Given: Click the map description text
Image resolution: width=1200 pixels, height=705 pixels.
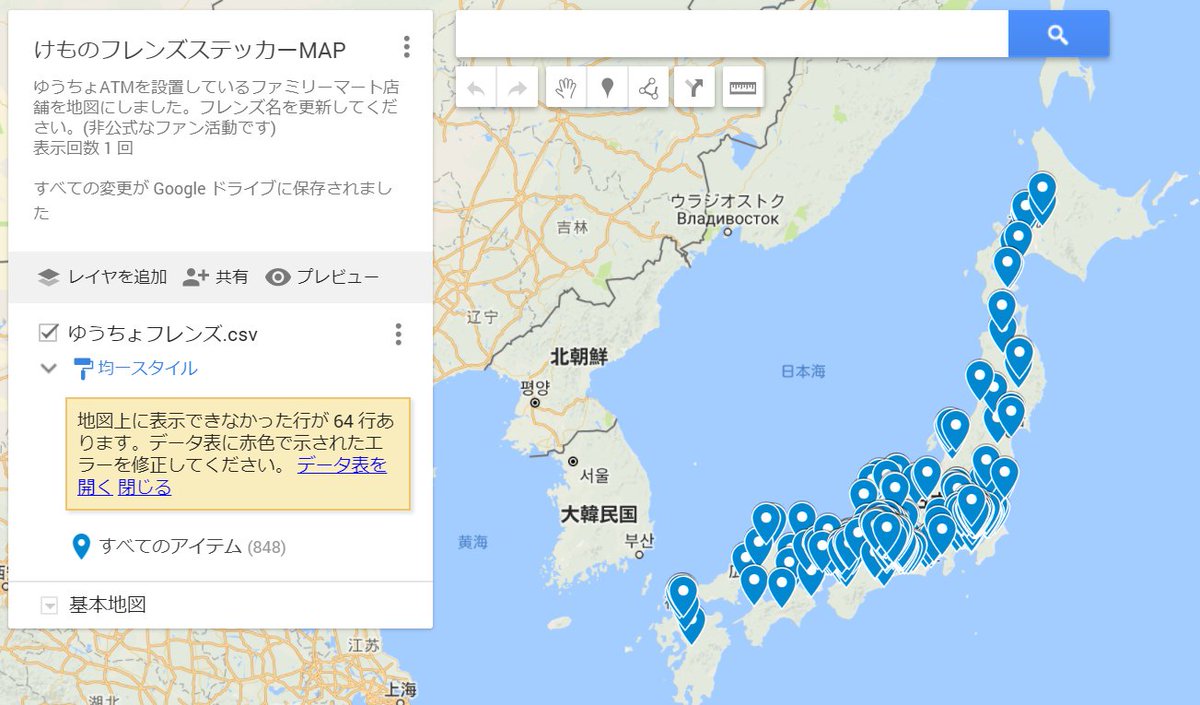Looking at the screenshot, I should point(216,106).
